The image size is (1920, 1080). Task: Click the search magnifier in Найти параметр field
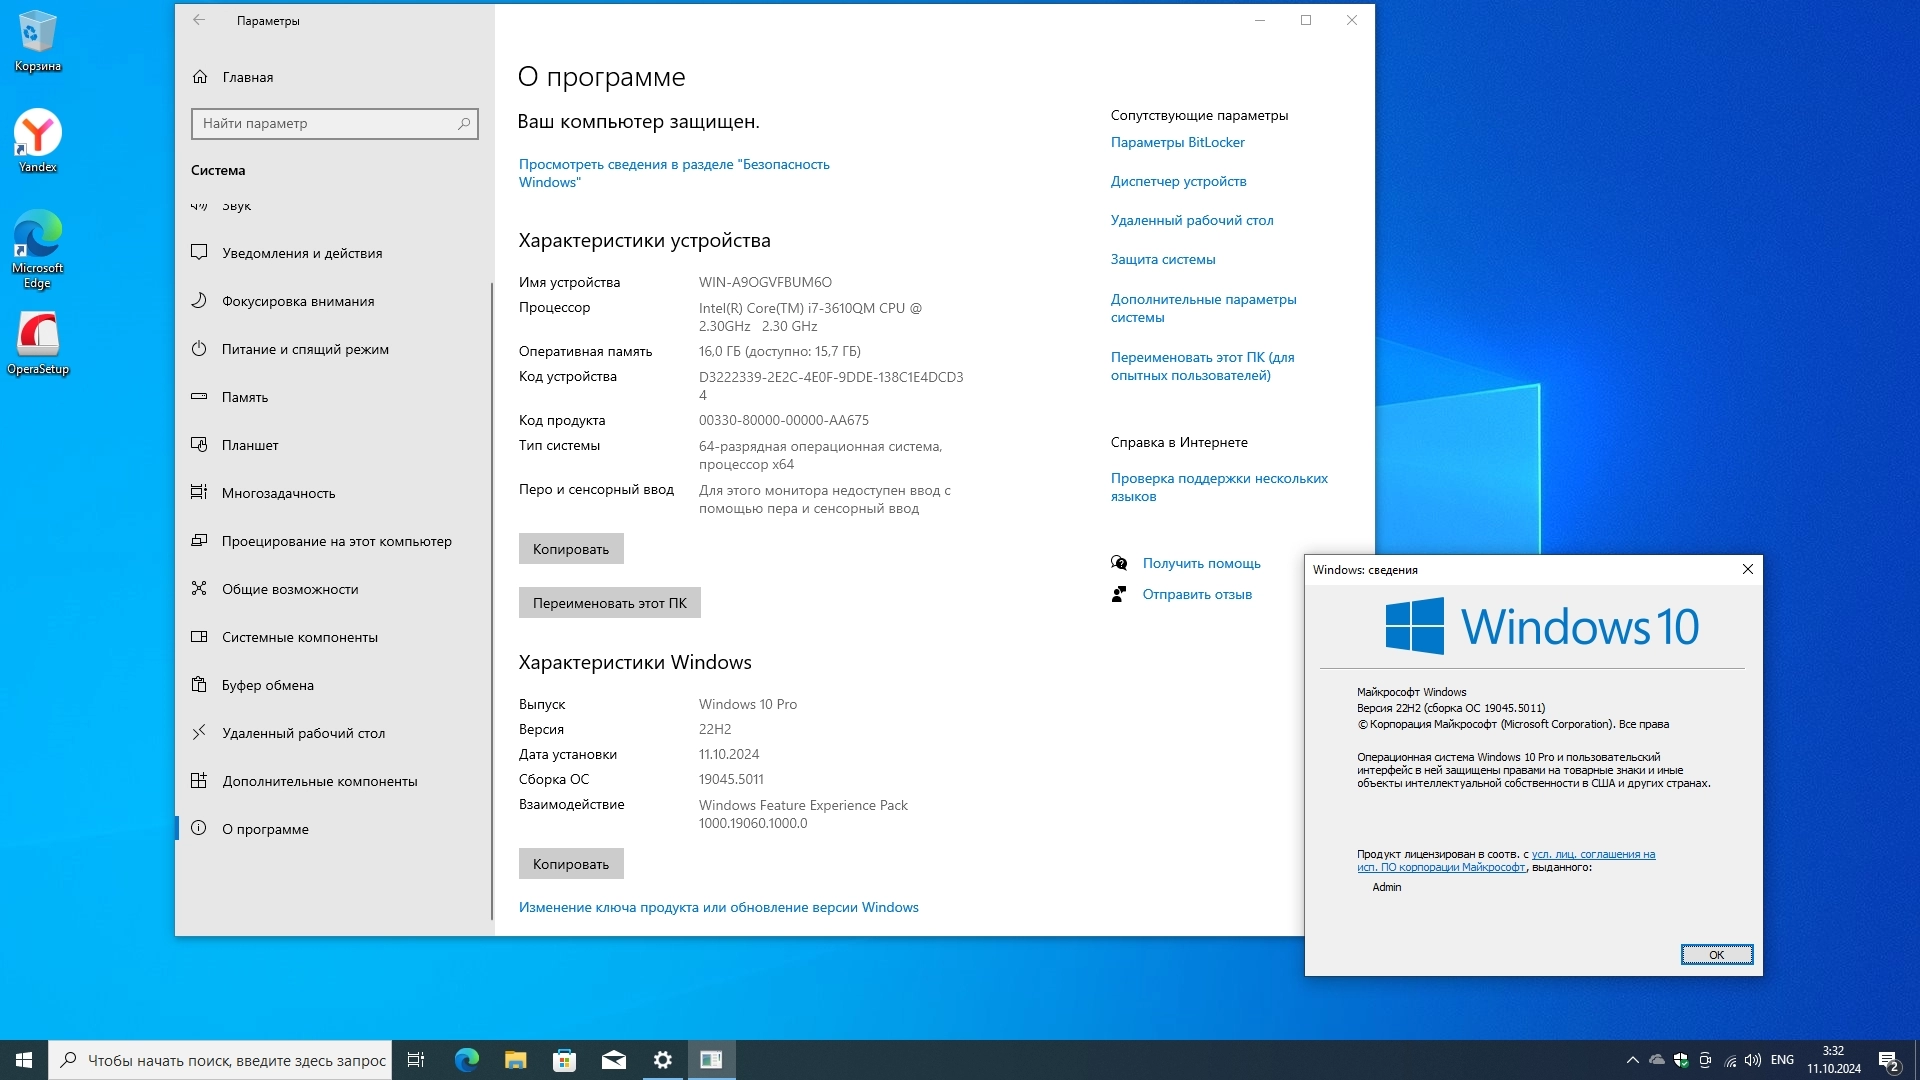[464, 124]
